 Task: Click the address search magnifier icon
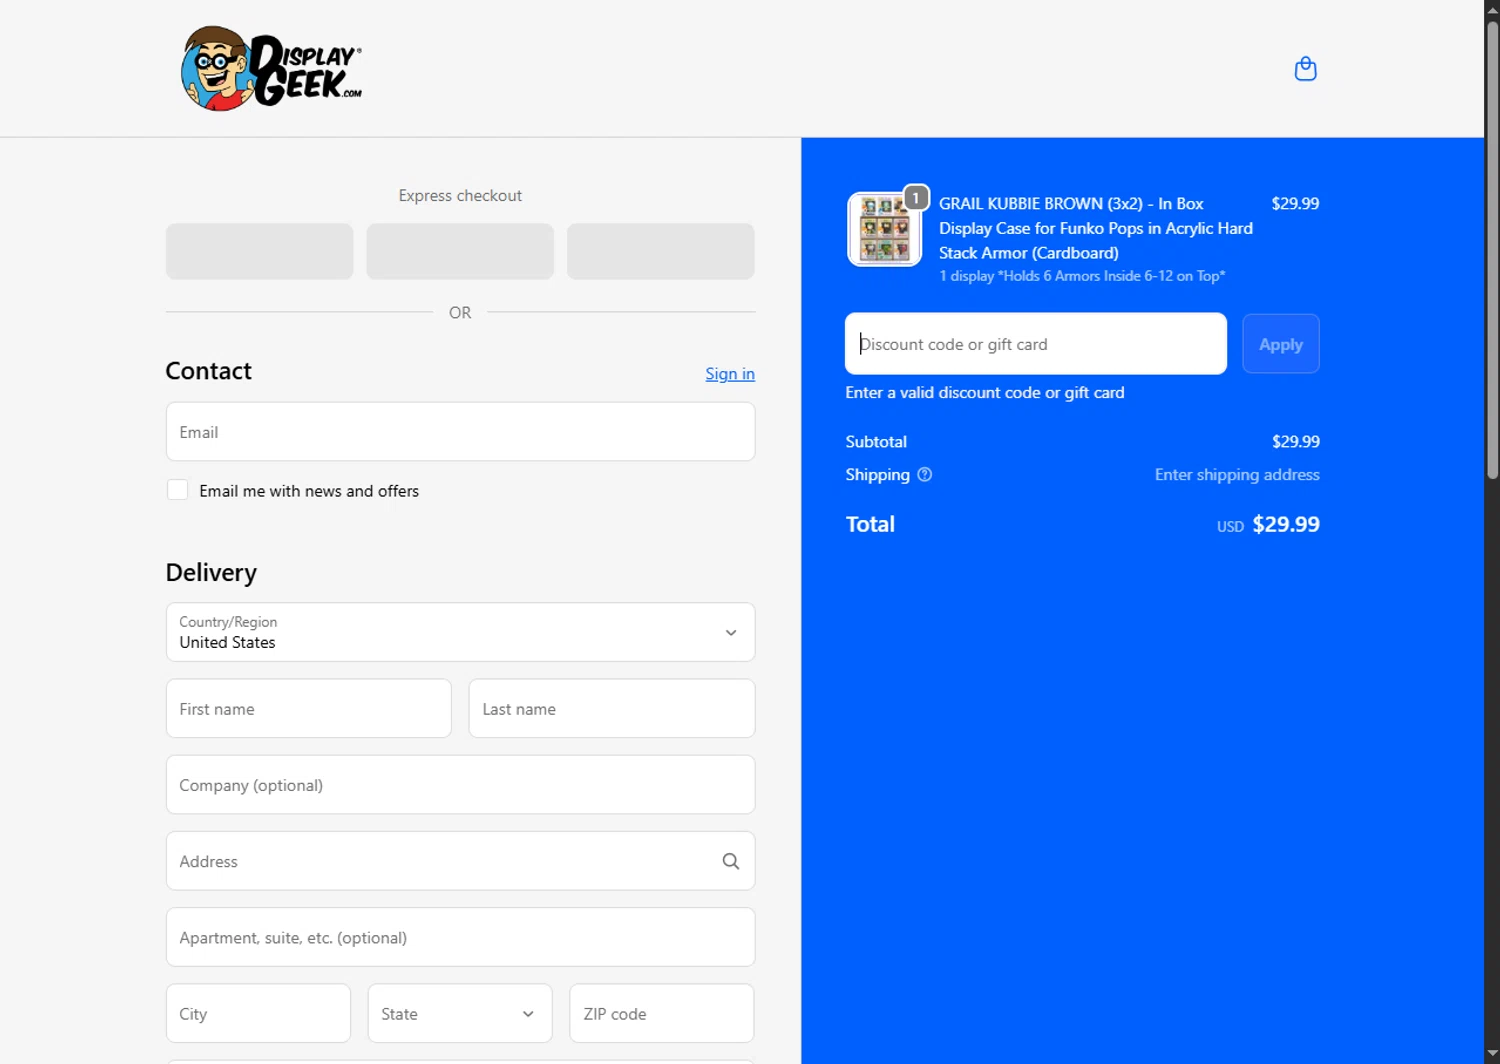pyautogui.click(x=731, y=861)
